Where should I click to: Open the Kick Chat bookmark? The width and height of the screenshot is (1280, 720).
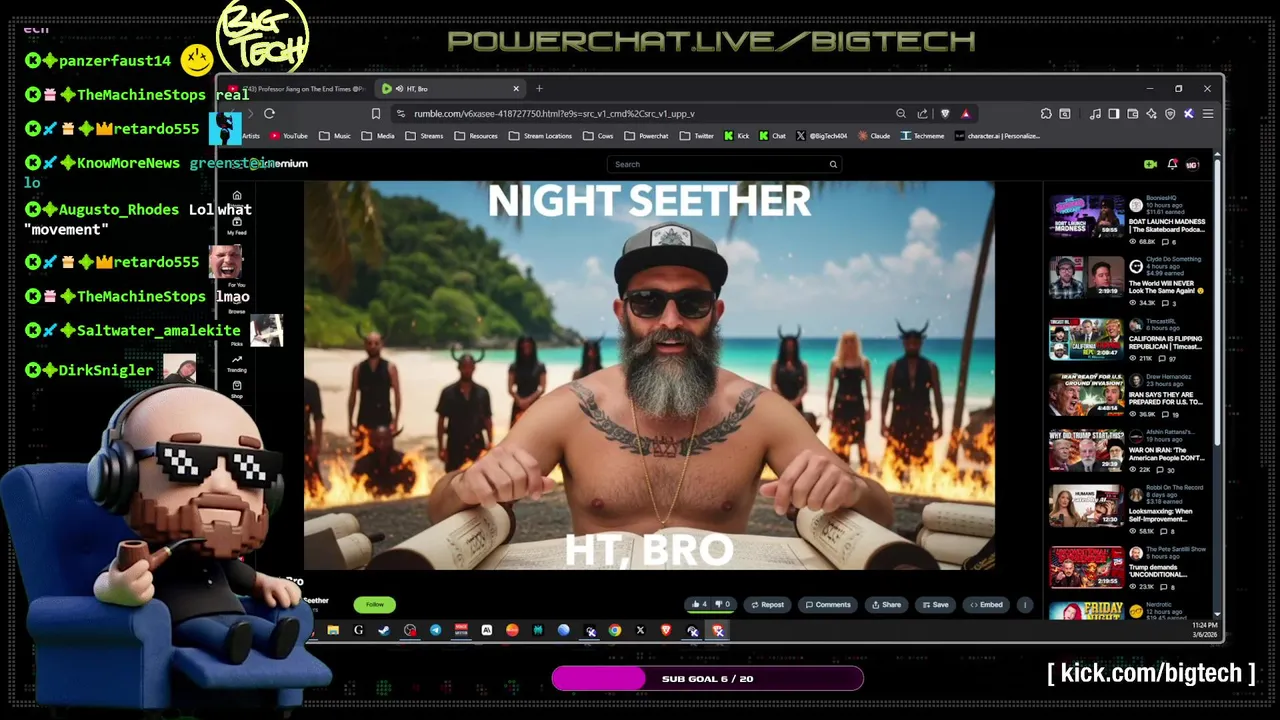click(x=772, y=136)
